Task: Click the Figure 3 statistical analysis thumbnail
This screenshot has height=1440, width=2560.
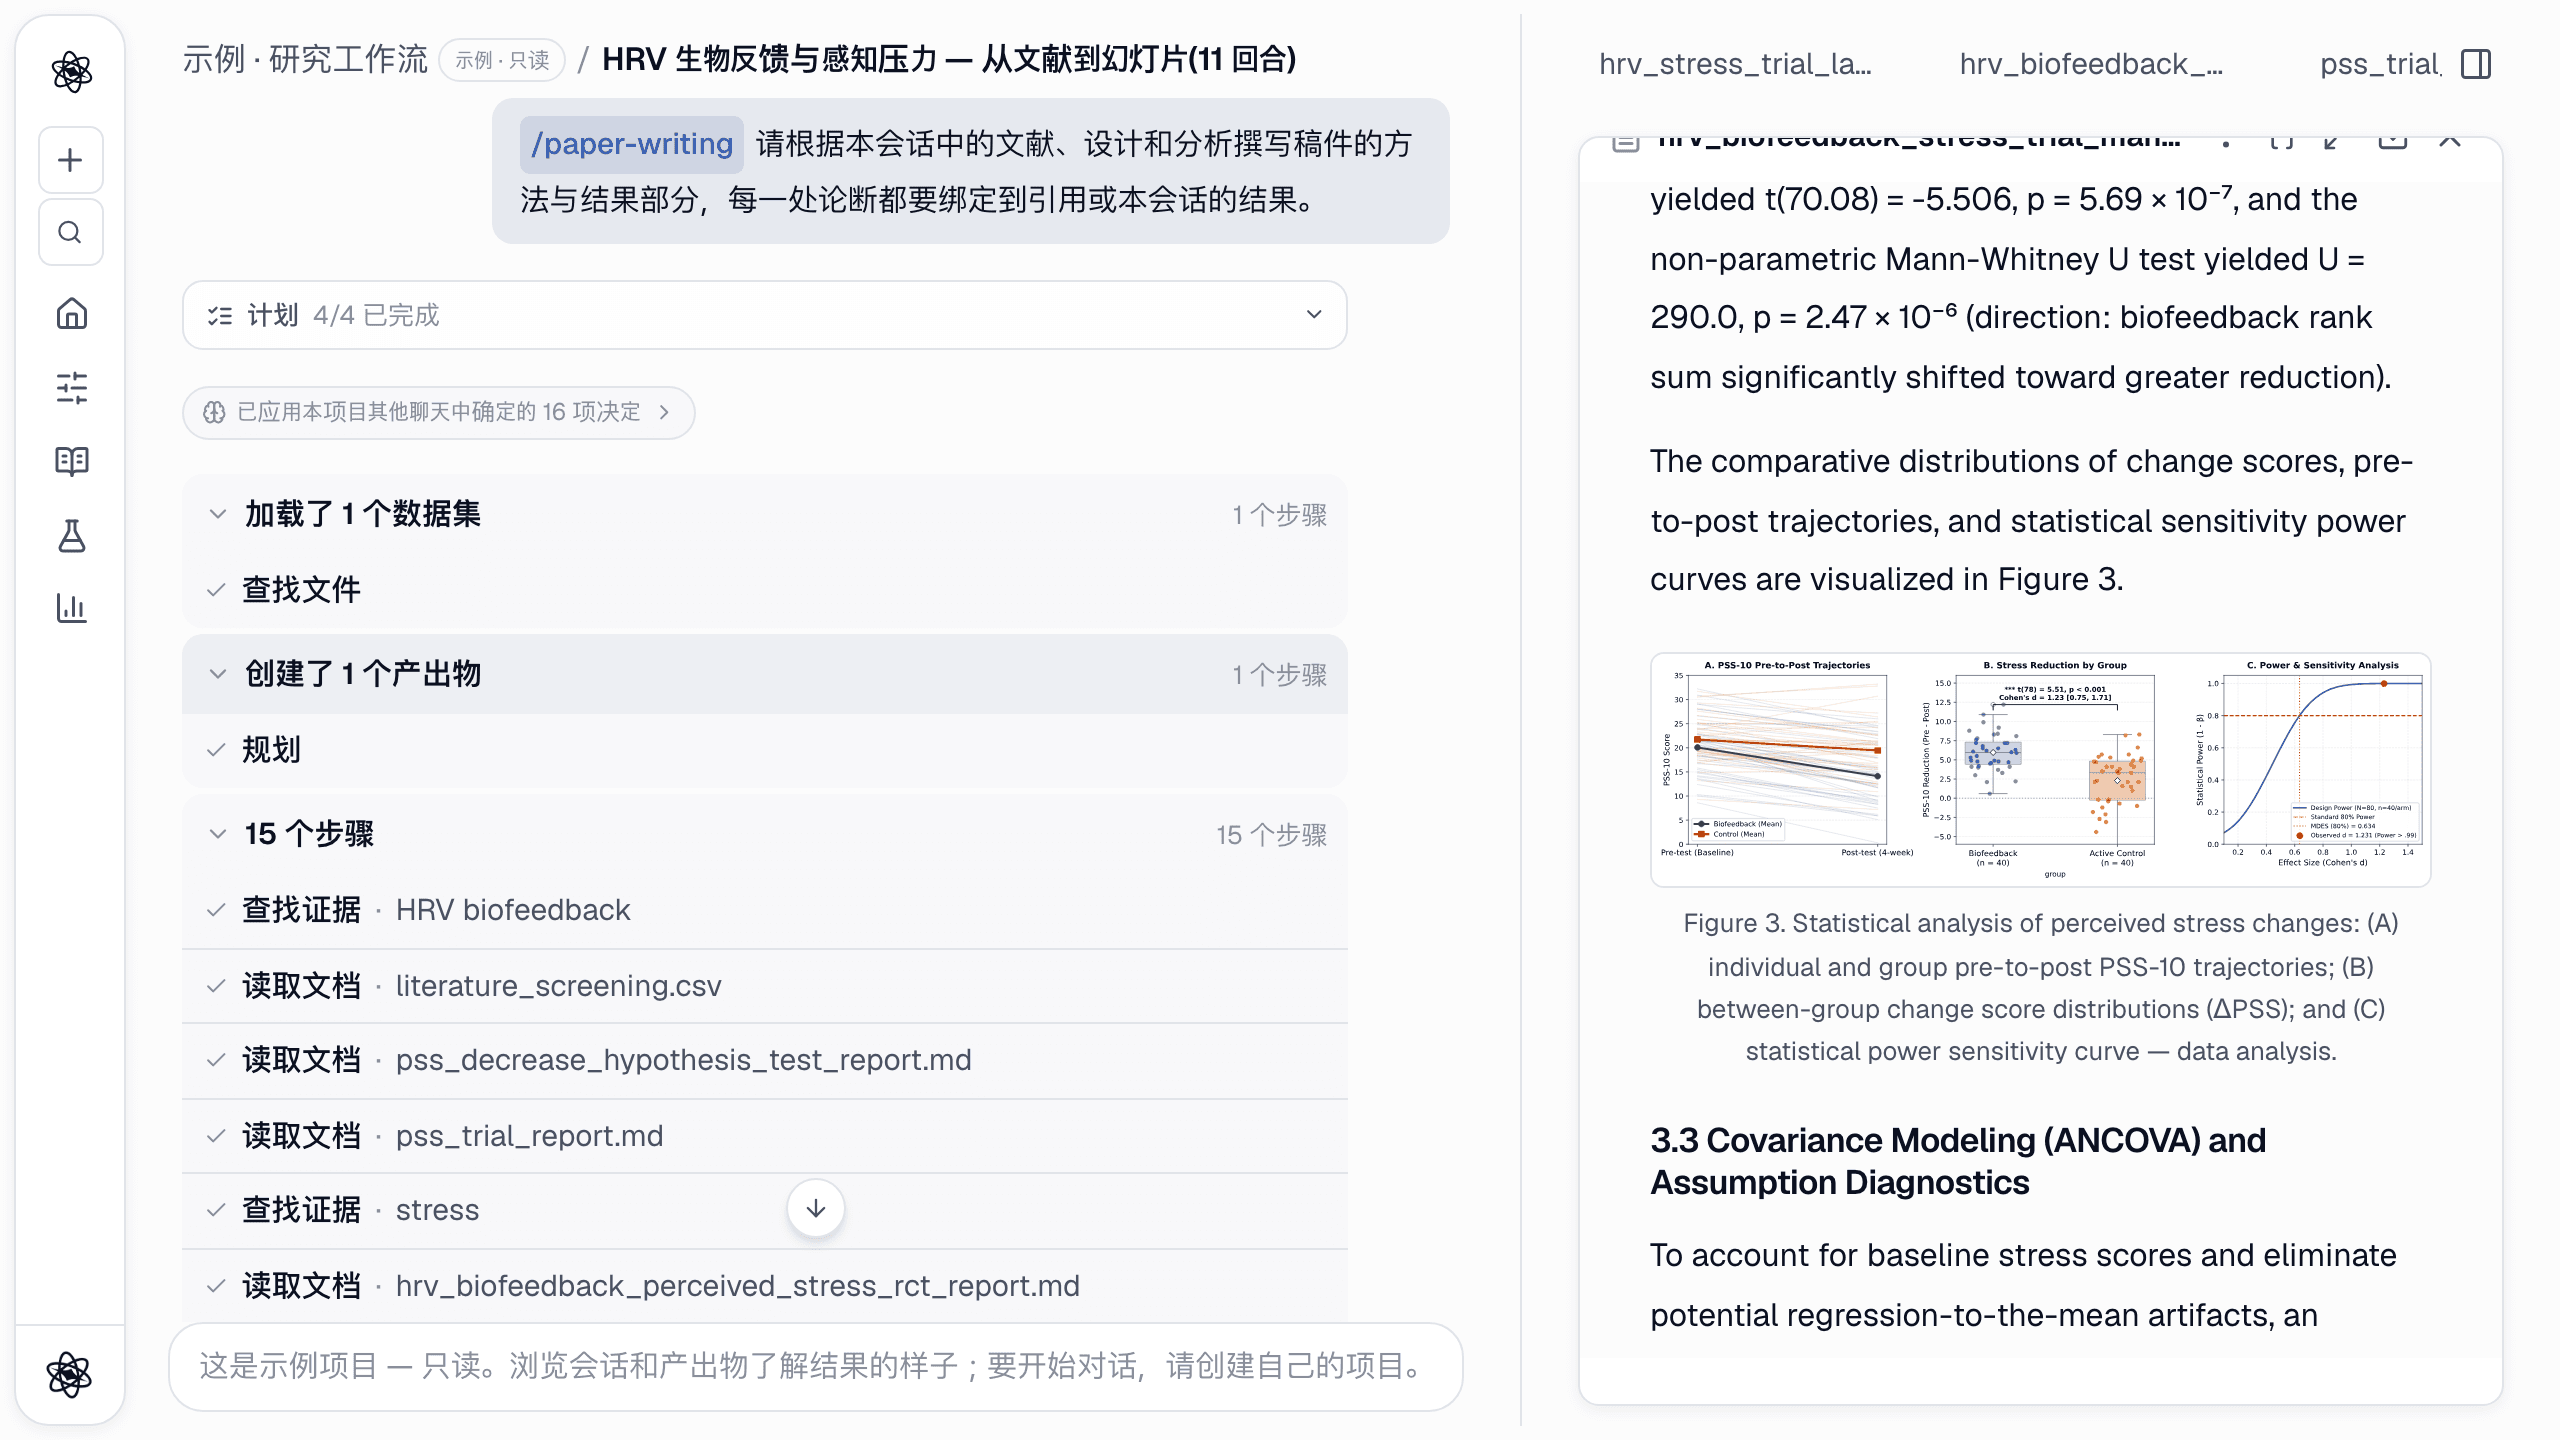Action: click(2040, 769)
